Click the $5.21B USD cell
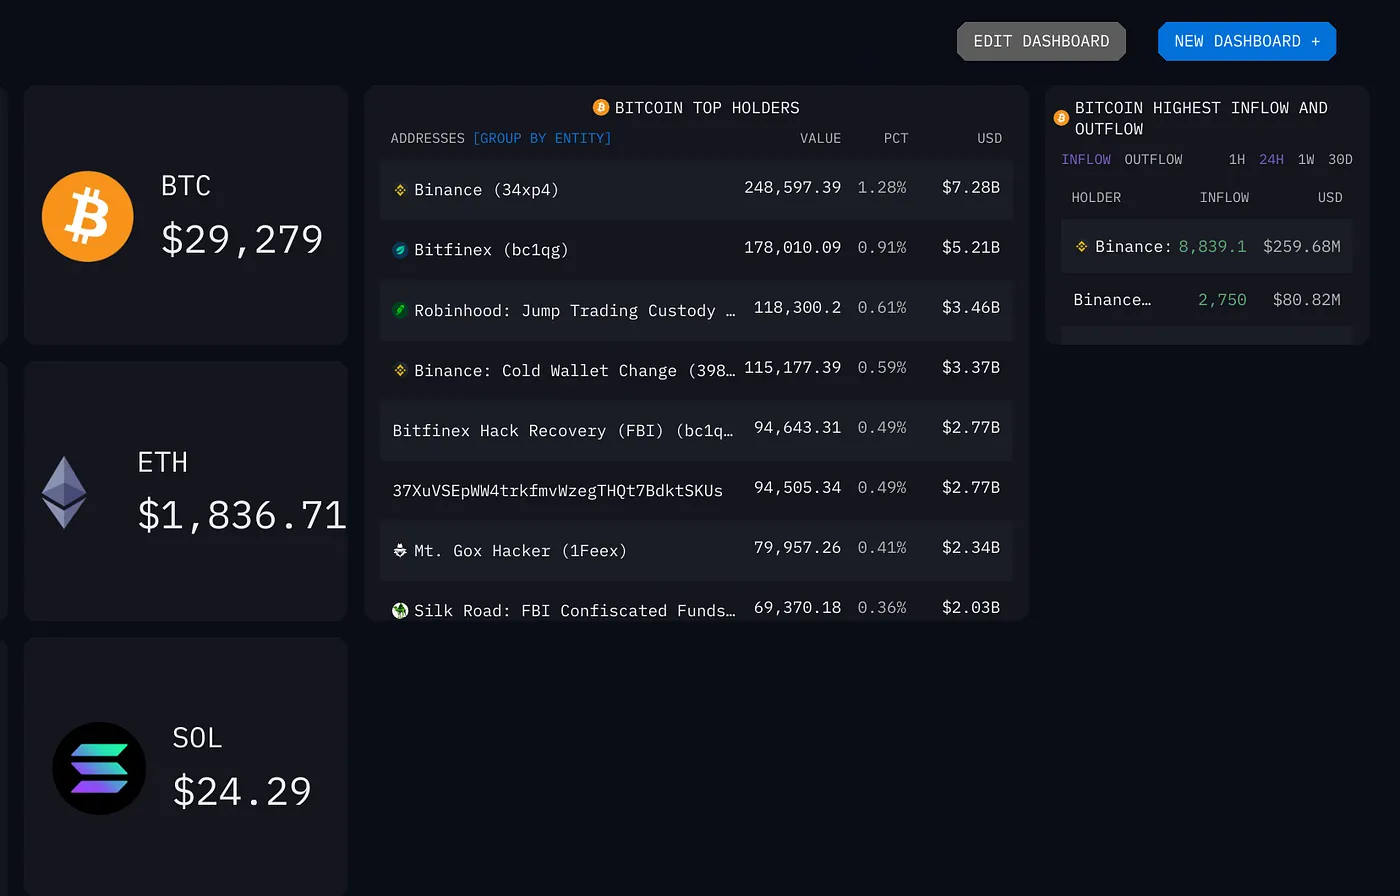Screen dimensions: 1400x896 (x=970, y=247)
